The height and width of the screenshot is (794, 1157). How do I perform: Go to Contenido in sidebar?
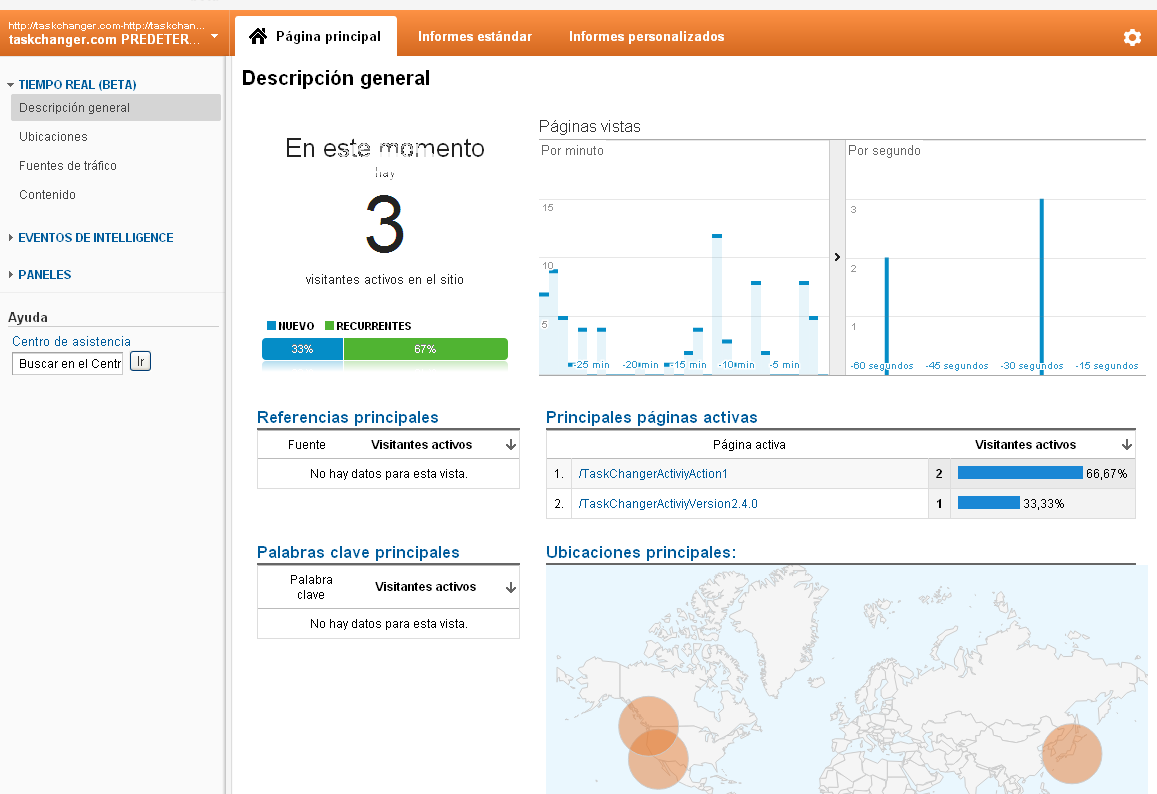click(47, 195)
